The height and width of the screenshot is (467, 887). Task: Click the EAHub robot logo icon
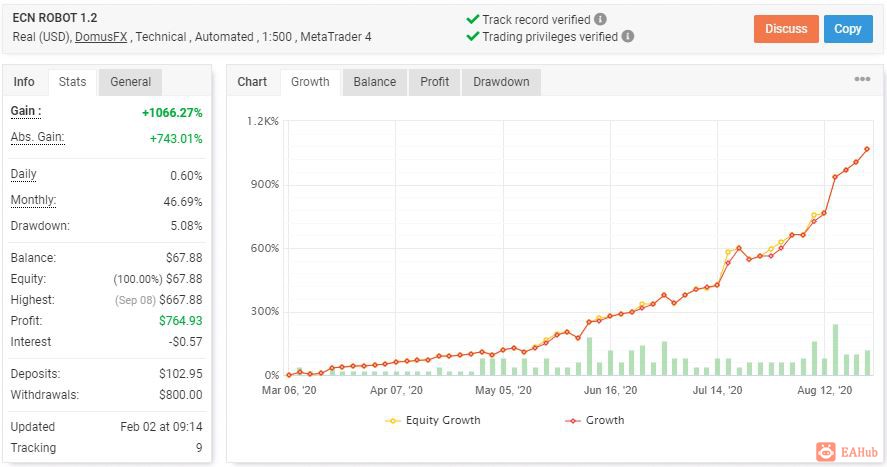(826, 452)
